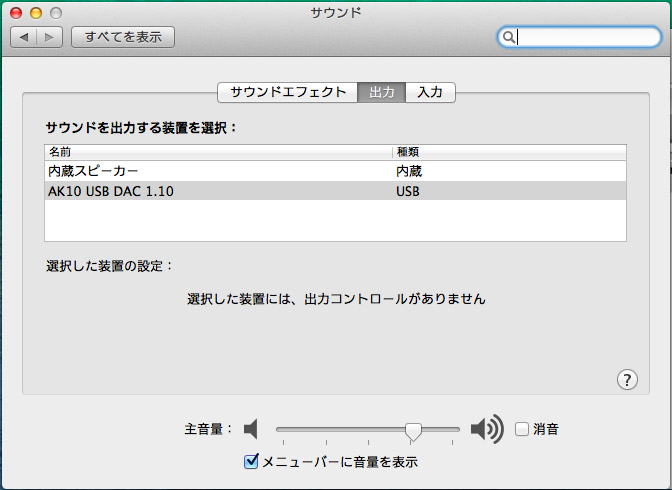Click the すべてを表示 button
Image resolution: width=672 pixels, height=490 pixels.
coord(123,37)
